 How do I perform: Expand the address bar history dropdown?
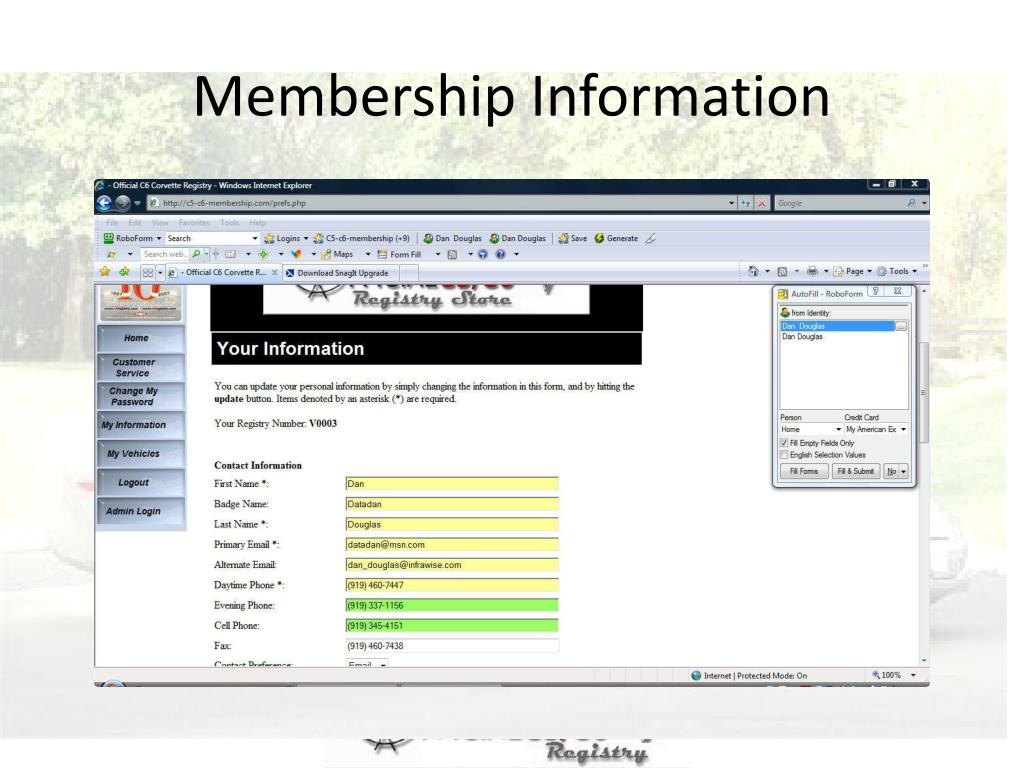pos(731,204)
